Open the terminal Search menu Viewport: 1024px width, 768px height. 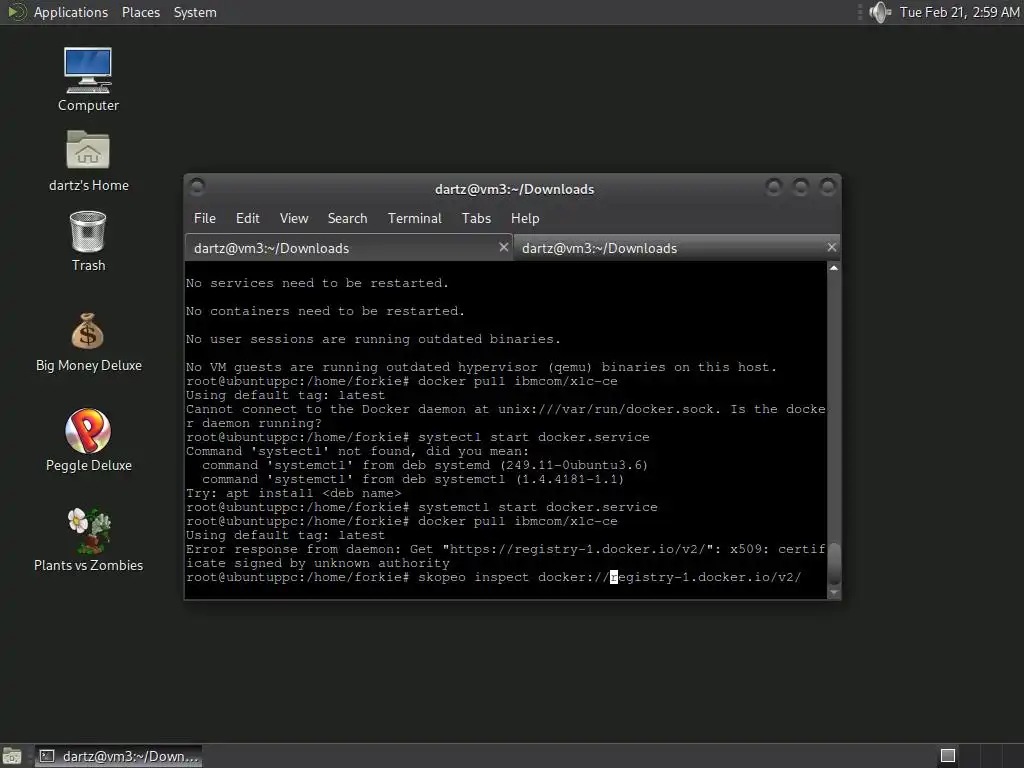(347, 218)
